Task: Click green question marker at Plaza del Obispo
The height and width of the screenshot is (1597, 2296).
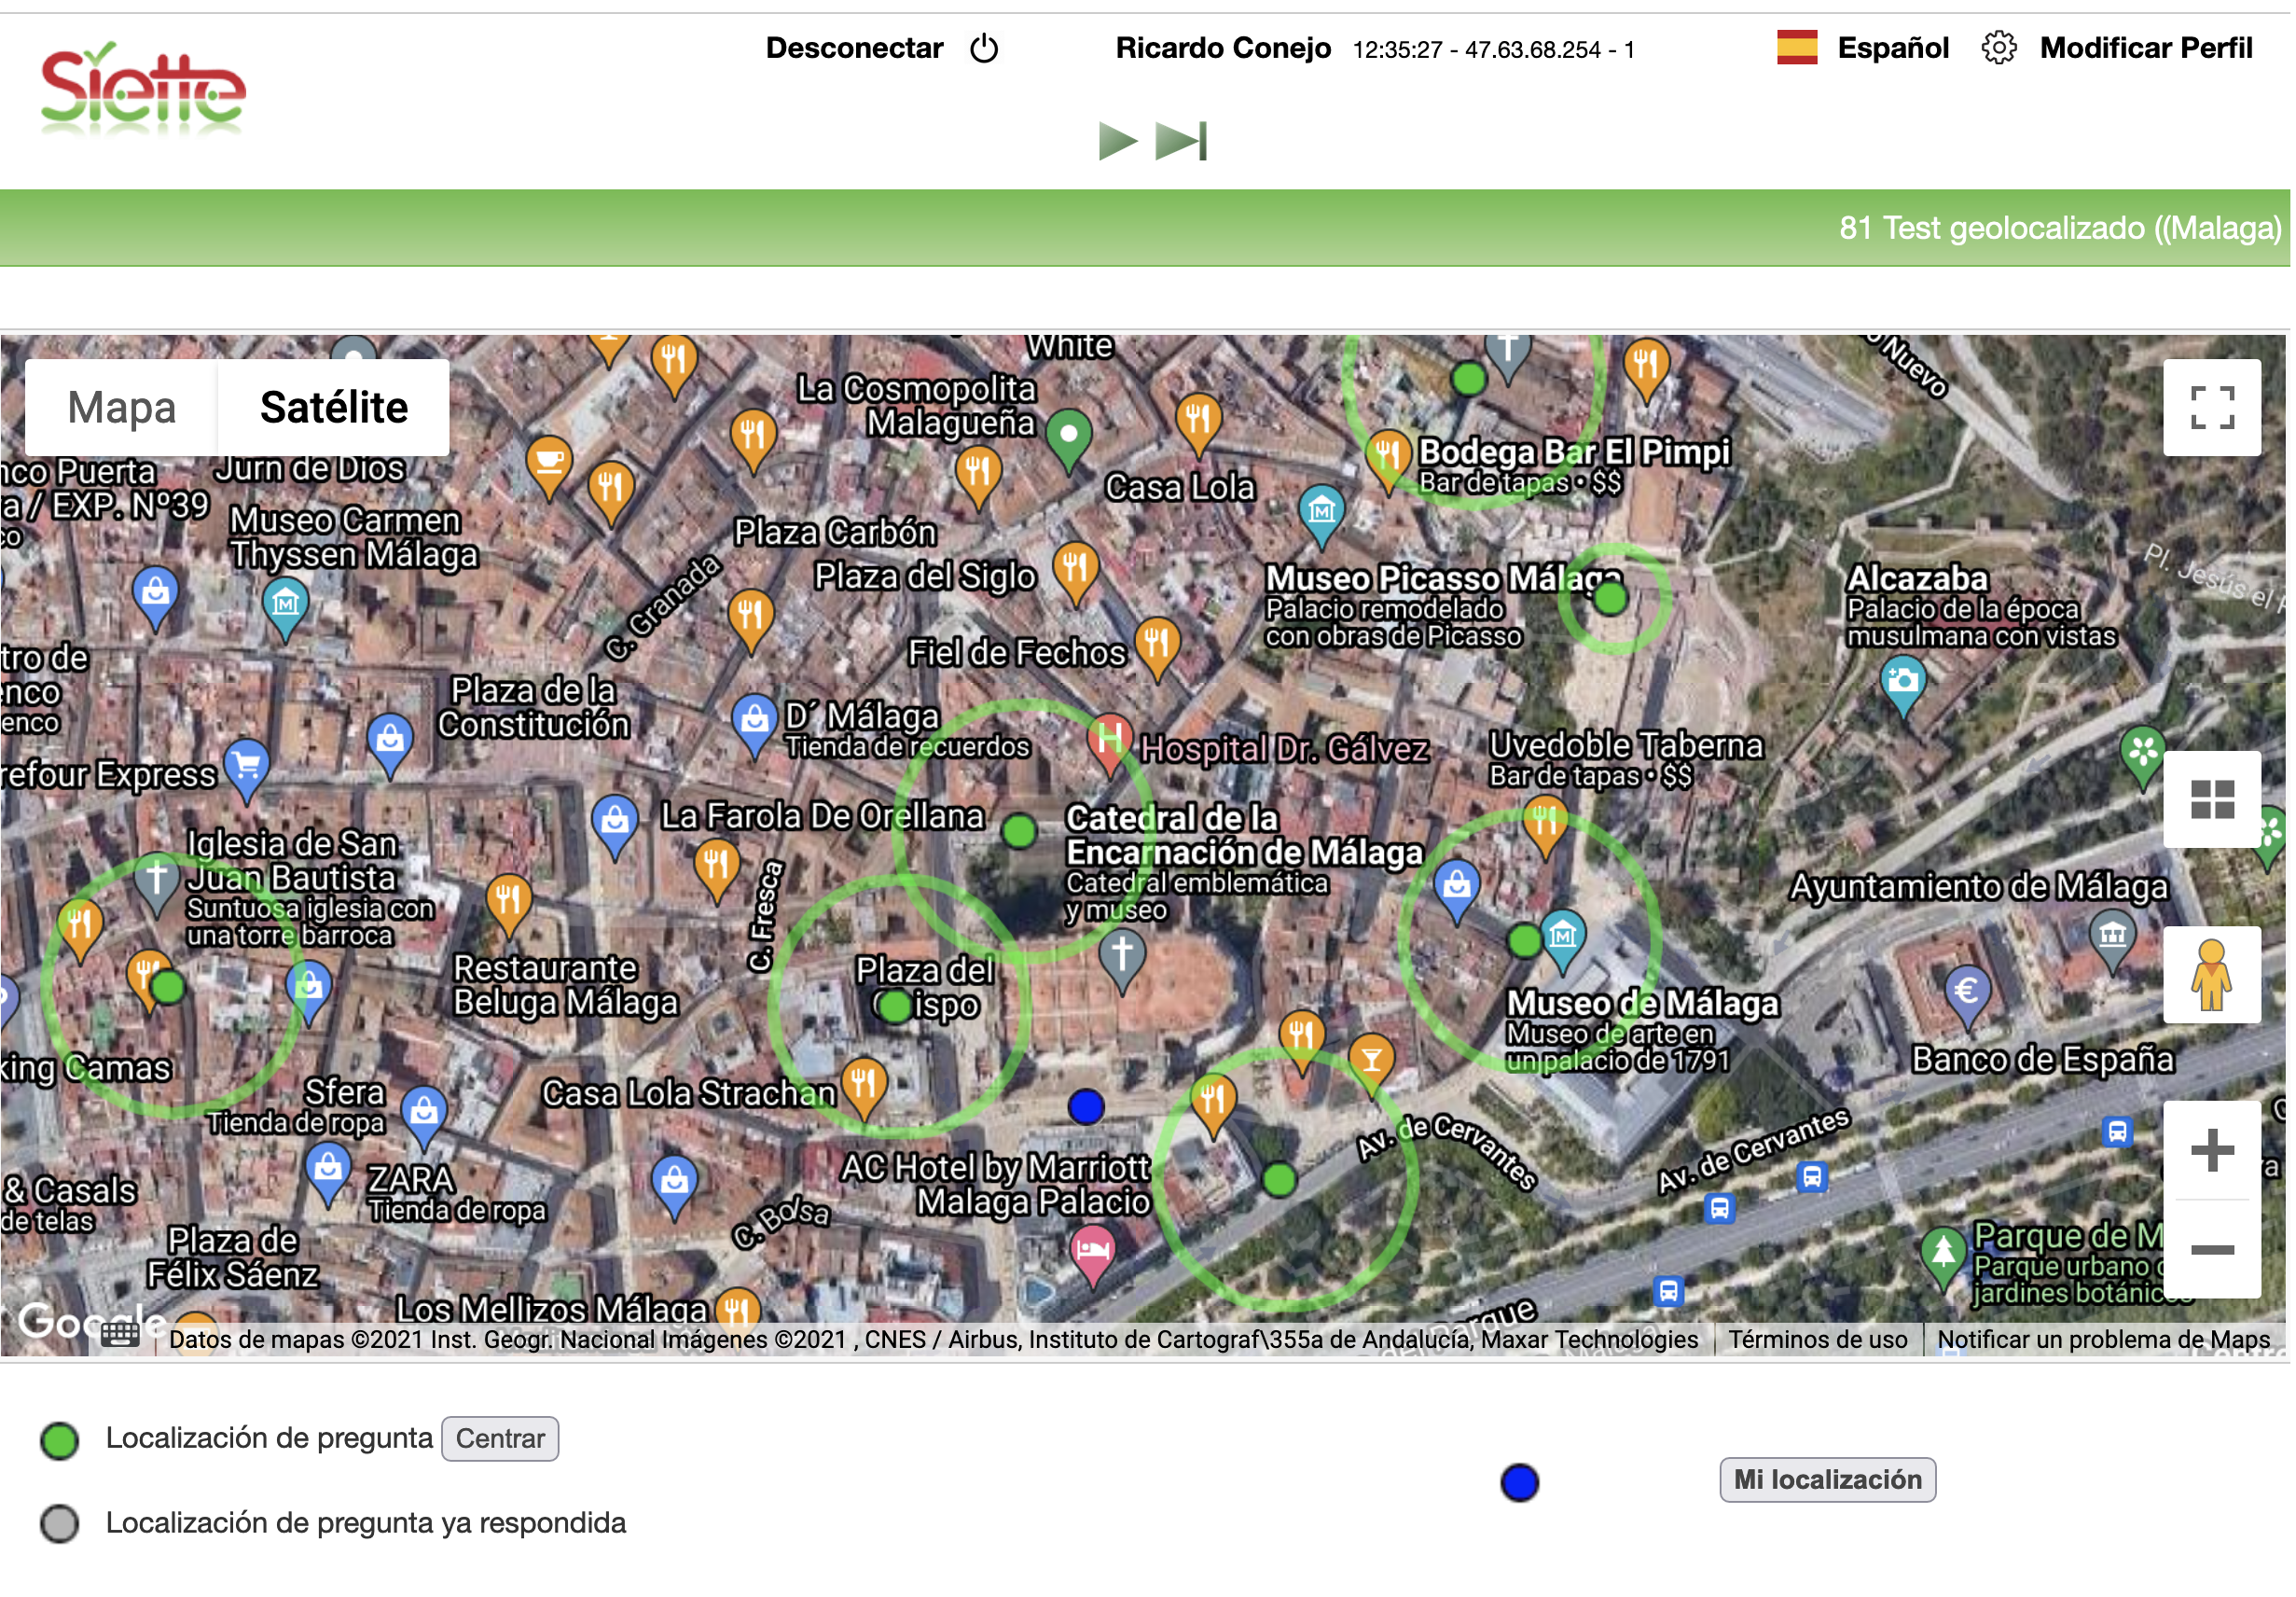Action: [897, 1007]
